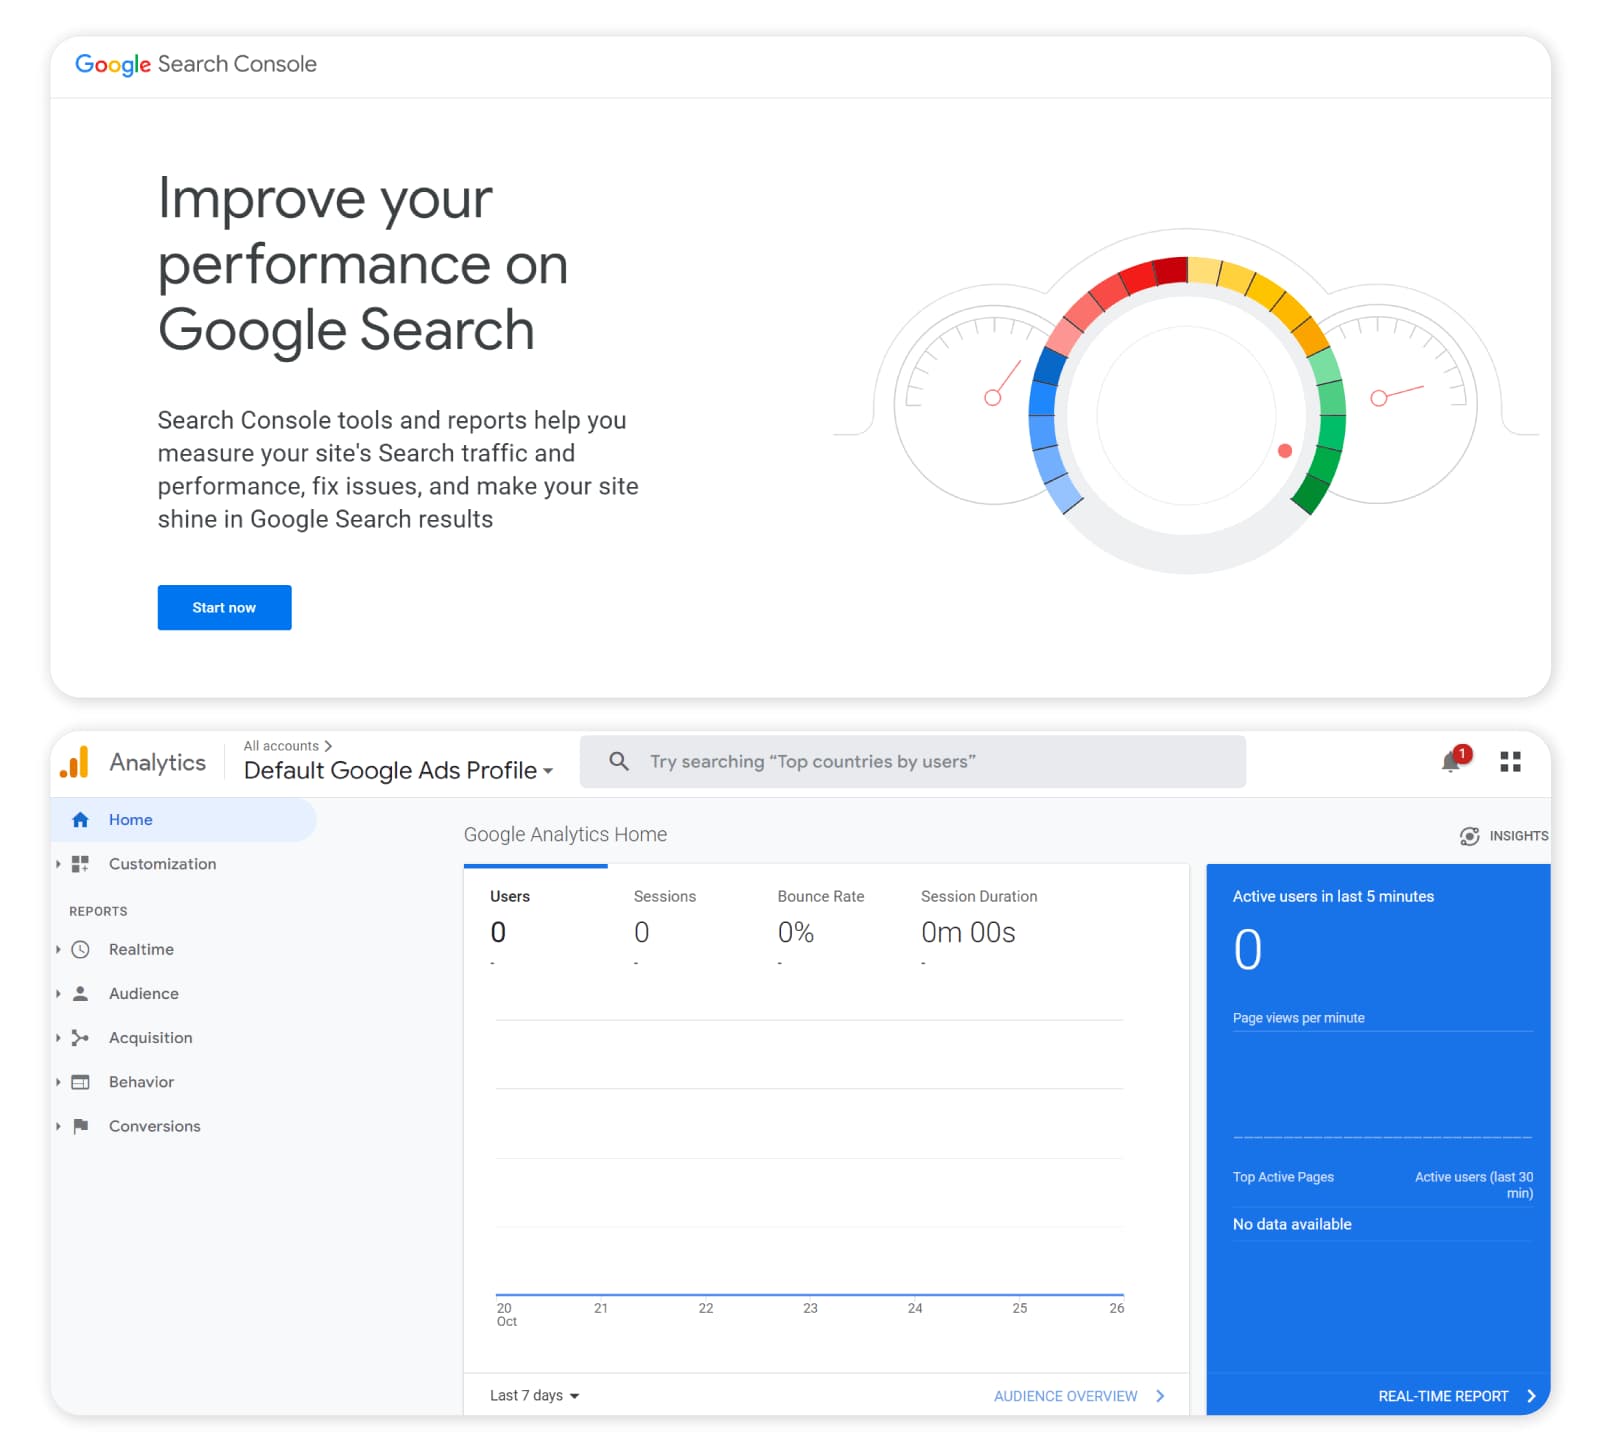Click the 'Google Analytics Home' heading
The width and height of the screenshot is (1600, 1450).
click(x=565, y=834)
